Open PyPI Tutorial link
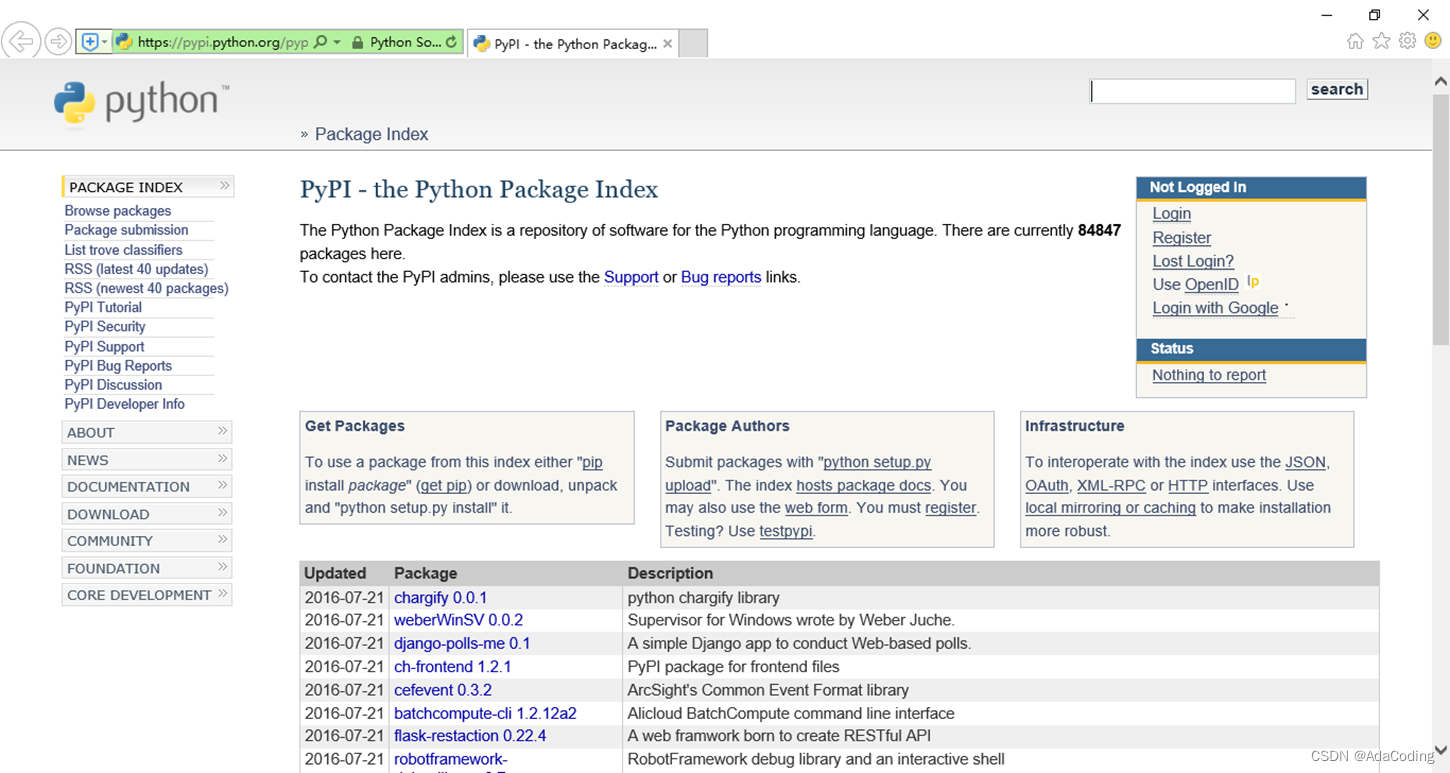The height and width of the screenshot is (773, 1450). click(103, 307)
